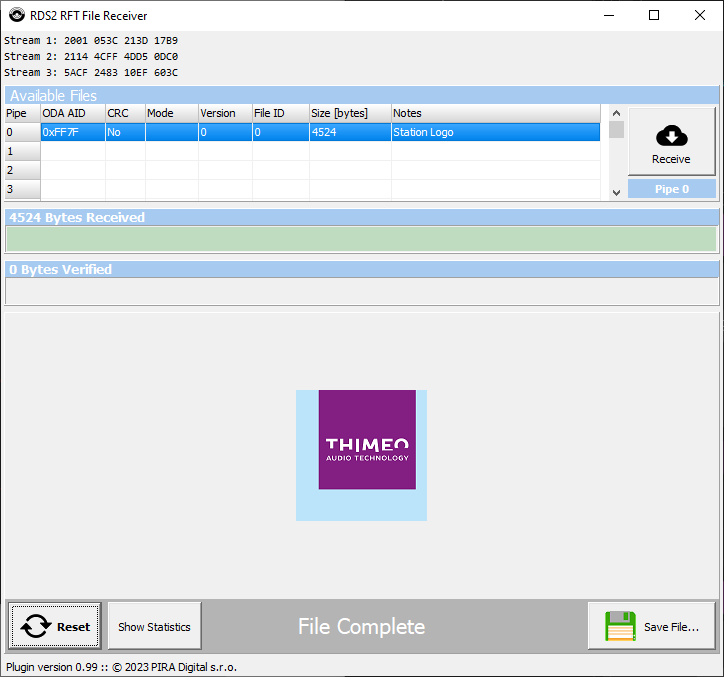Click the File Complete status text
Screen dimensions: 724x677
362,626
